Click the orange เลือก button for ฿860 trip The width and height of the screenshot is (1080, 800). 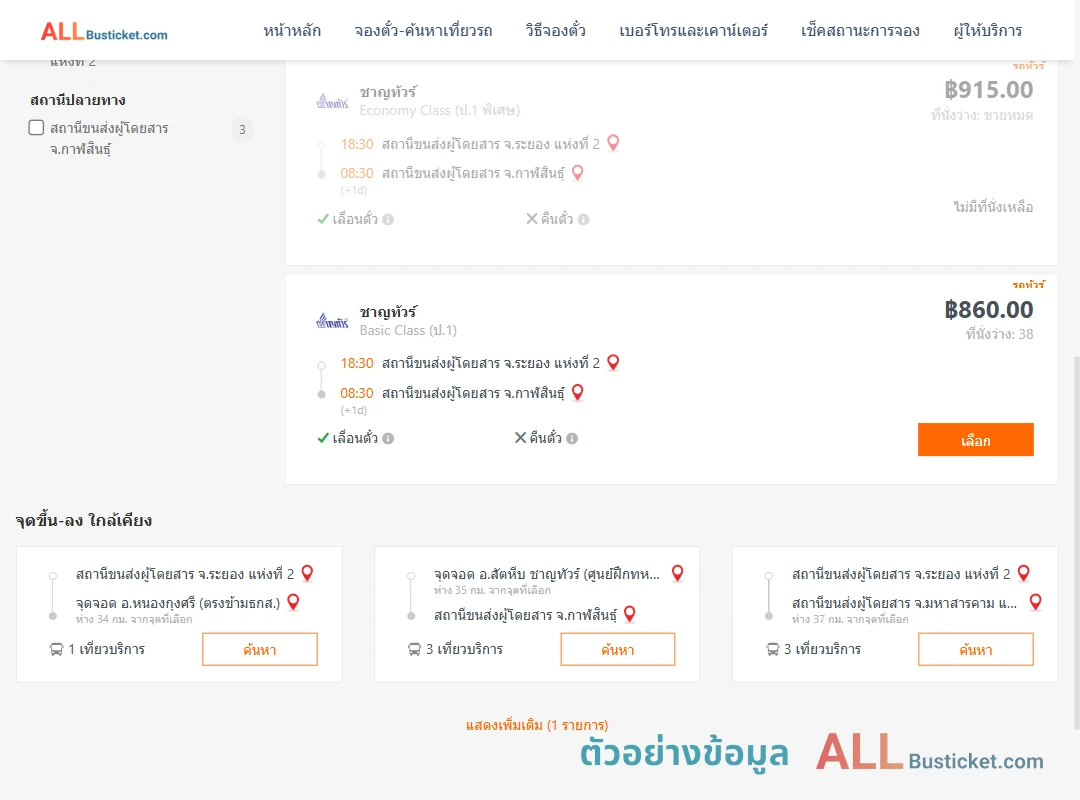(975, 440)
